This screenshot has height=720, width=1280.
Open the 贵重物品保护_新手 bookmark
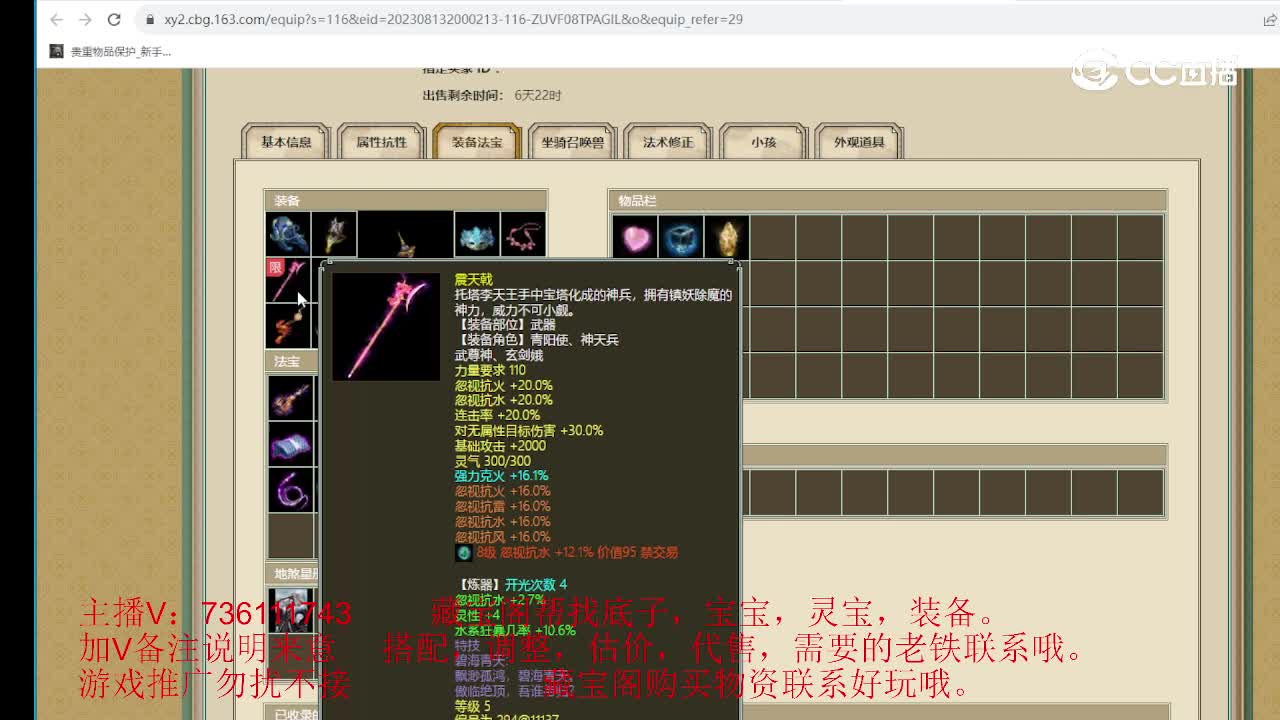tap(111, 51)
